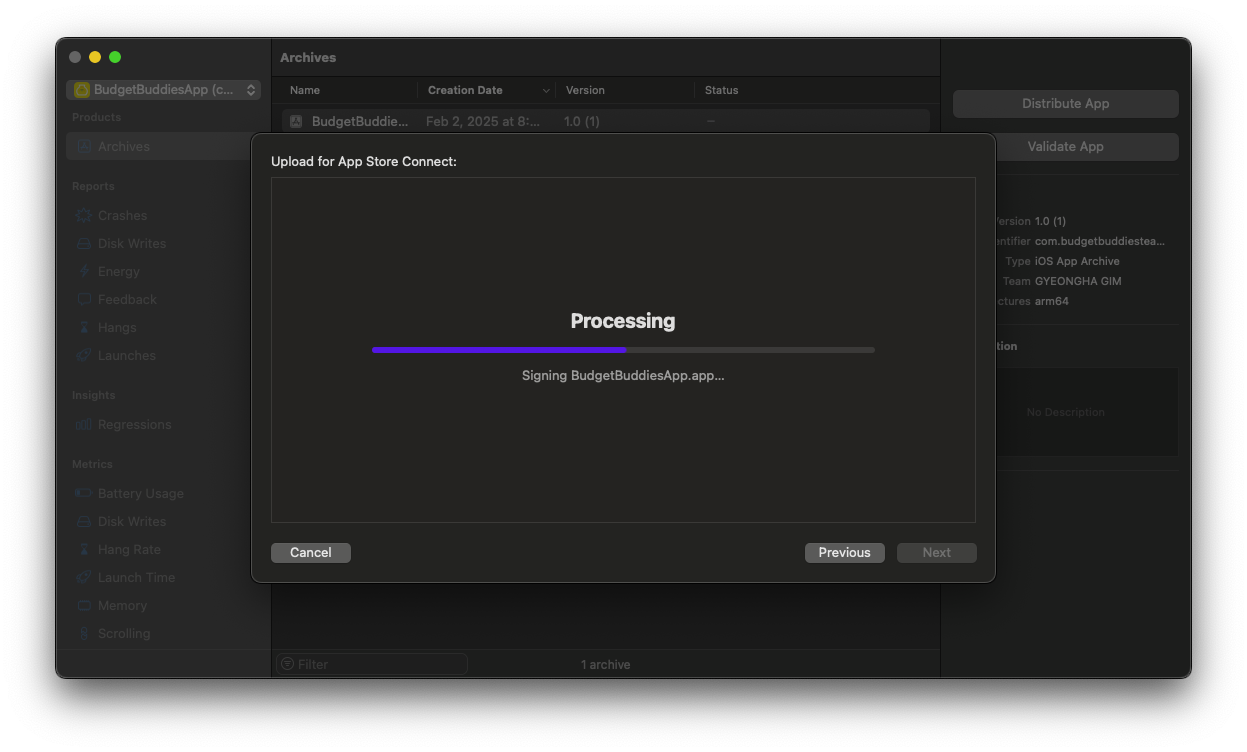1247x752 pixels.
Task: Click Version 1.0 (1) in inspector
Action: tap(1050, 221)
